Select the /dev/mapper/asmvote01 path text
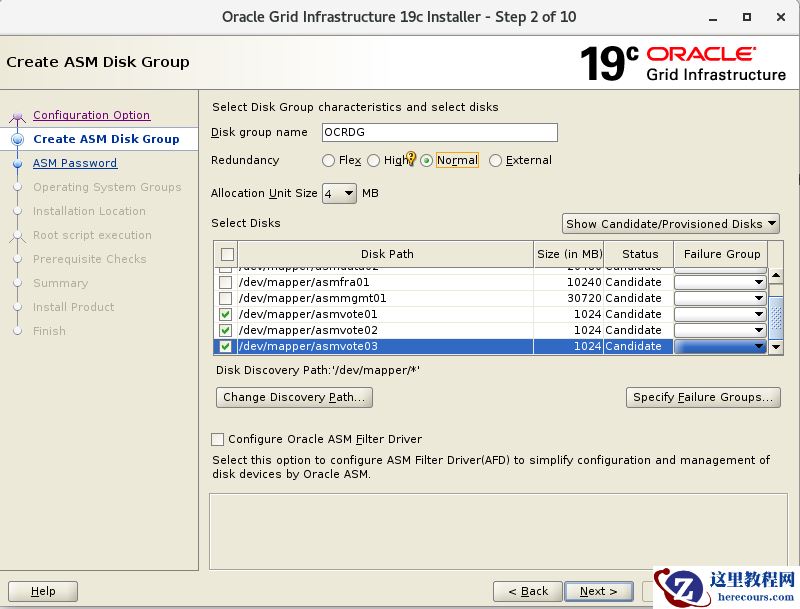The width and height of the screenshot is (800, 609). [308, 314]
